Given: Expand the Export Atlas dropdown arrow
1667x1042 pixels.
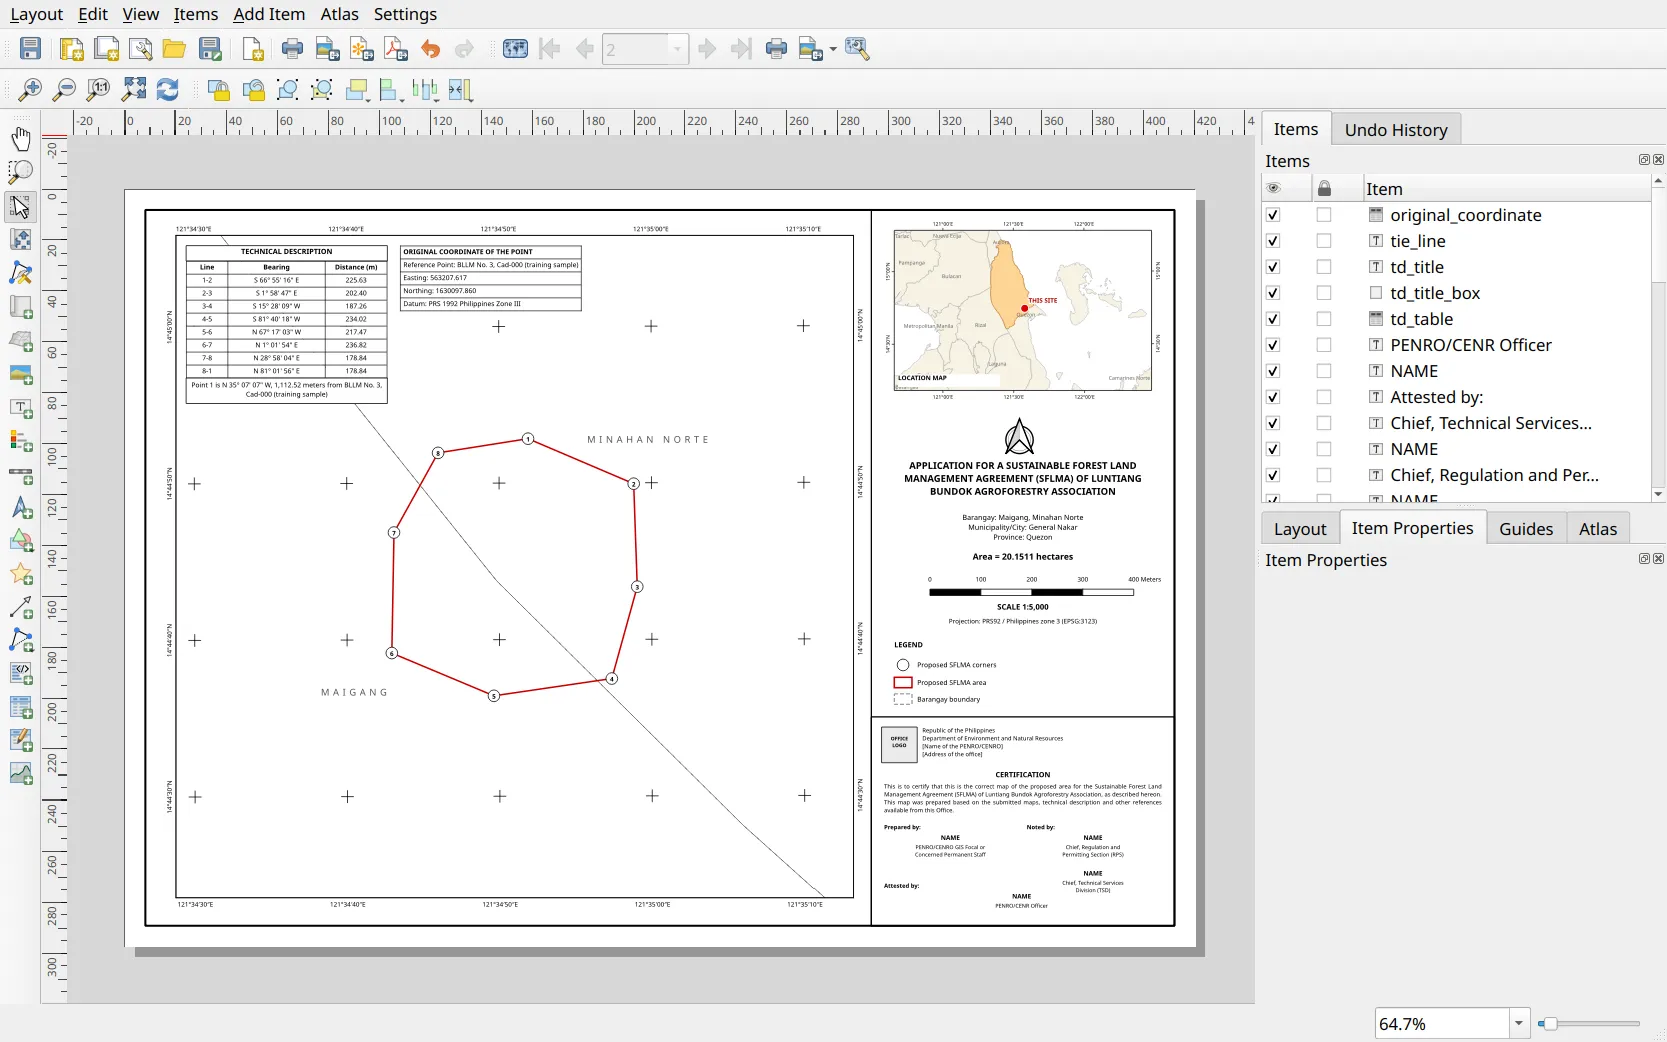Looking at the screenshot, I should (x=833, y=49).
